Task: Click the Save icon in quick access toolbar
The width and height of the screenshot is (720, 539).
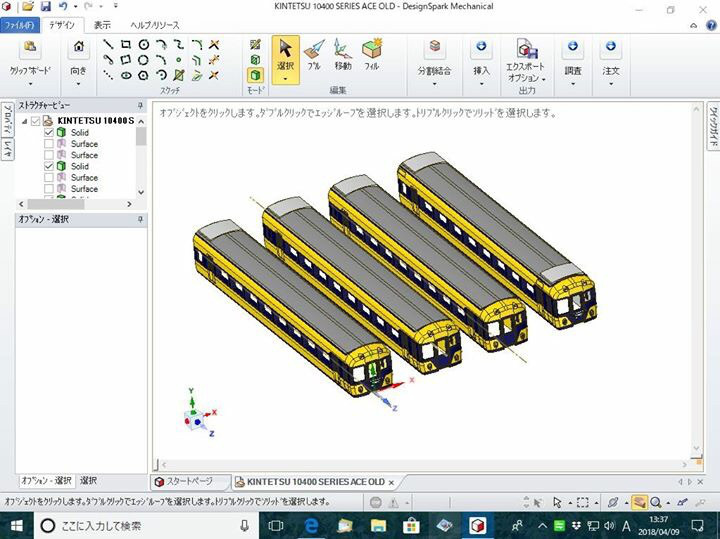Action: (45, 6)
